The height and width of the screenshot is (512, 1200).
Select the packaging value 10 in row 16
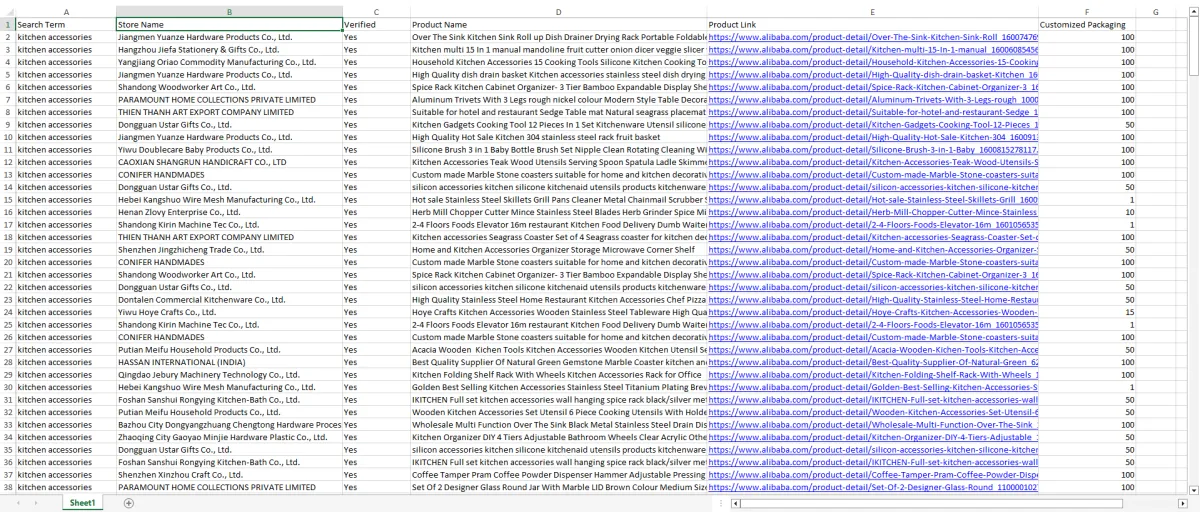click(1087, 212)
